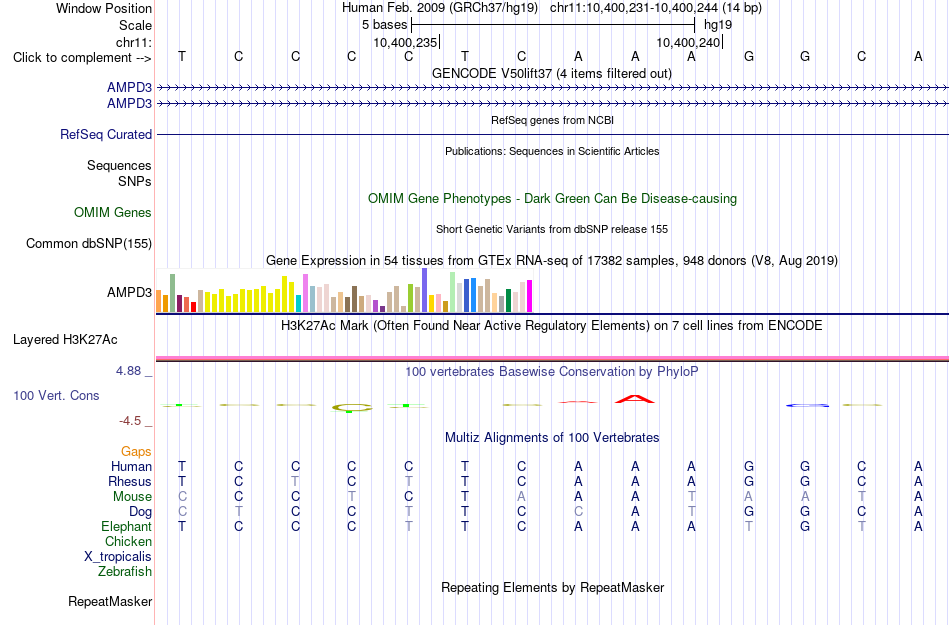
Task: Click 'Human Feb. 2009 (GRCh37/hg19)' assembly text
Action: coord(440,8)
